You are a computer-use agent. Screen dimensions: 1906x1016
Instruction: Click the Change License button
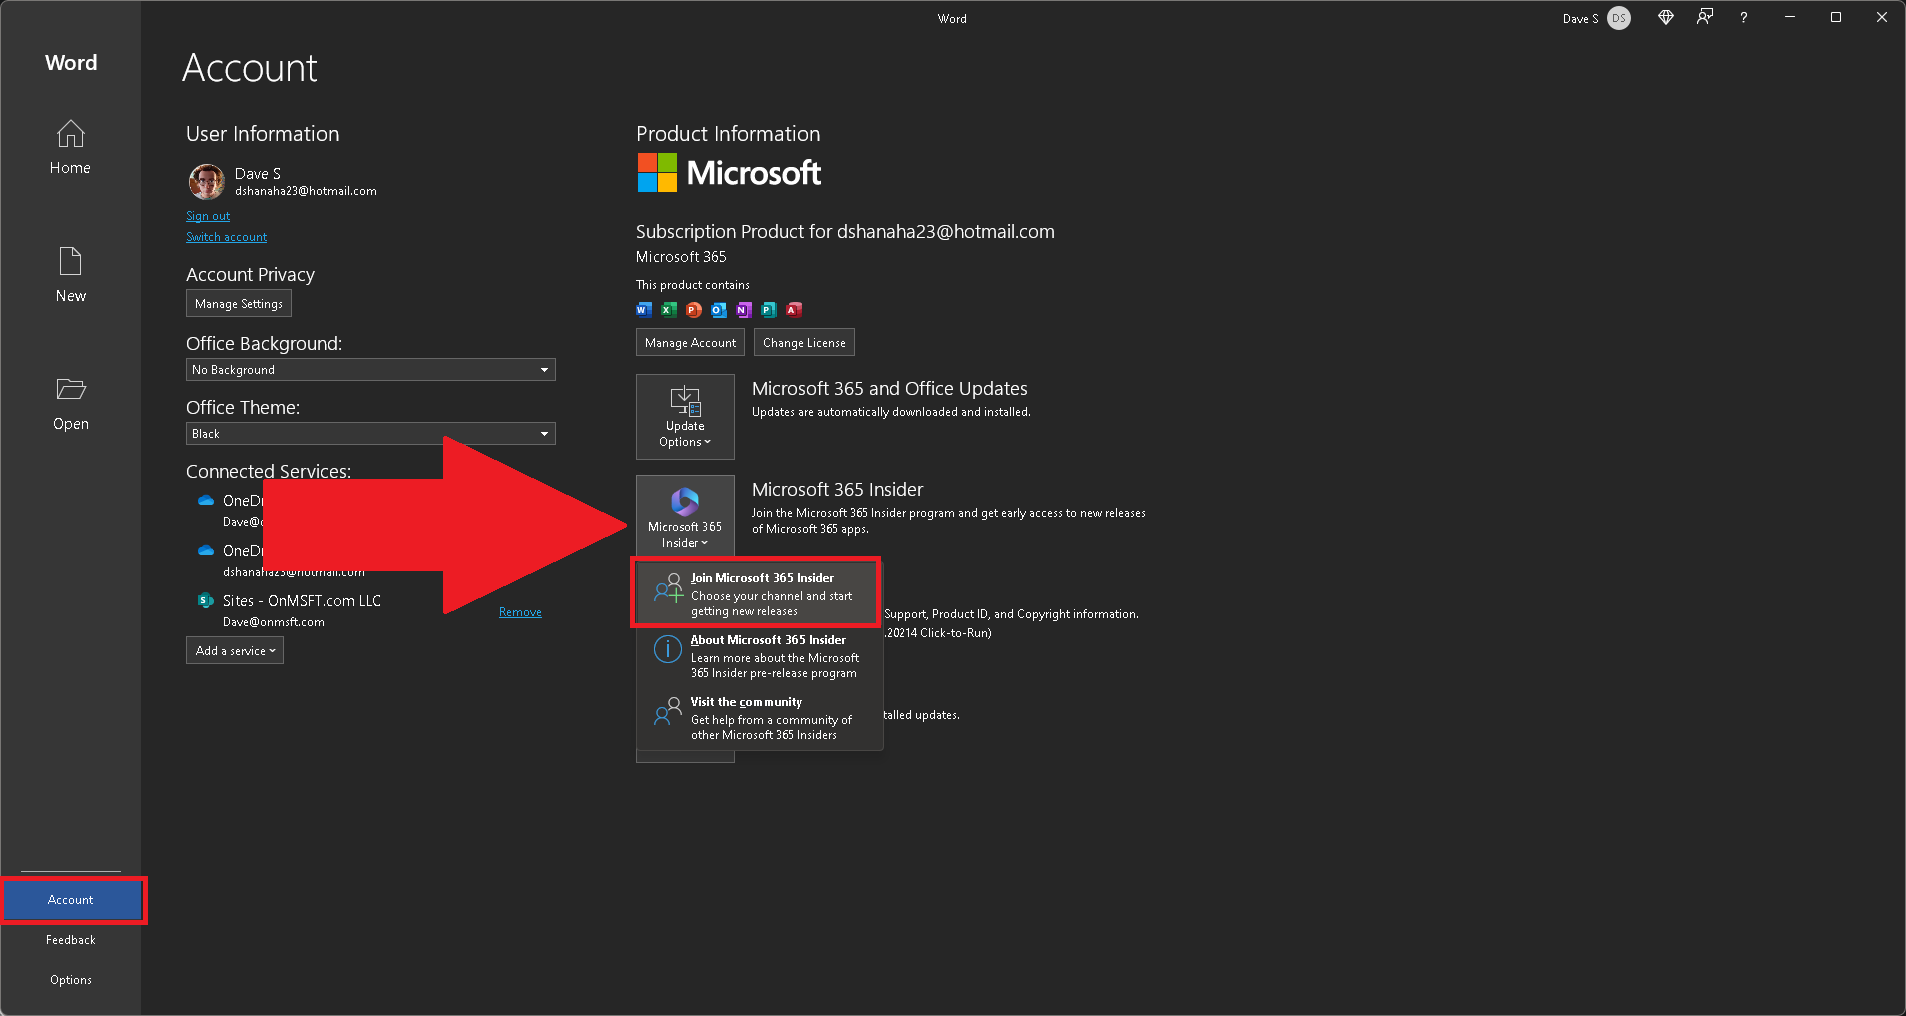tap(804, 342)
